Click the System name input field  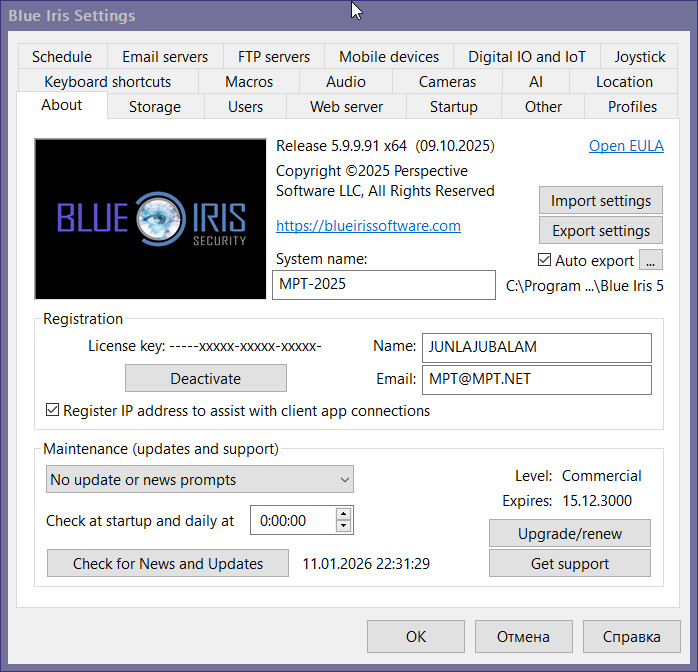(x=383, y=285)
